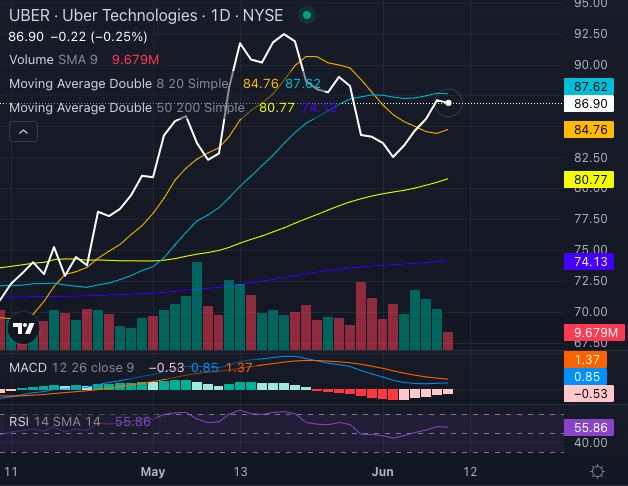Click the May date axis label

[153, 472]
